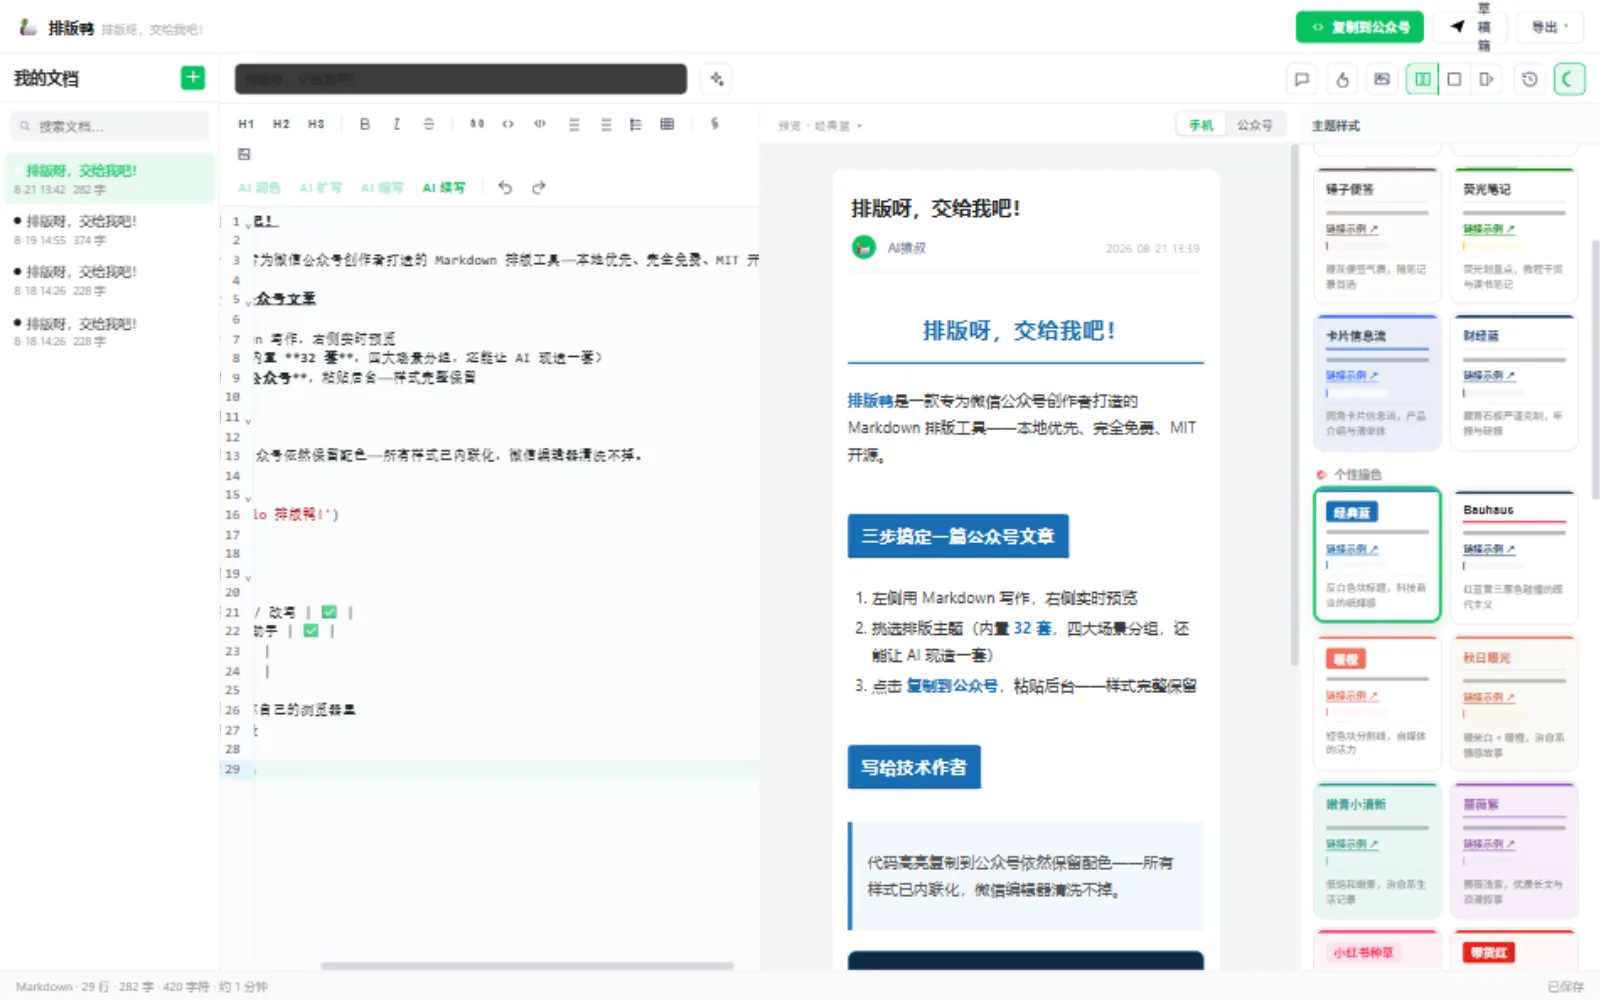1600x1000 pixels.
Task: Run AI 缩写 shorten
Action: pos(382,188)
